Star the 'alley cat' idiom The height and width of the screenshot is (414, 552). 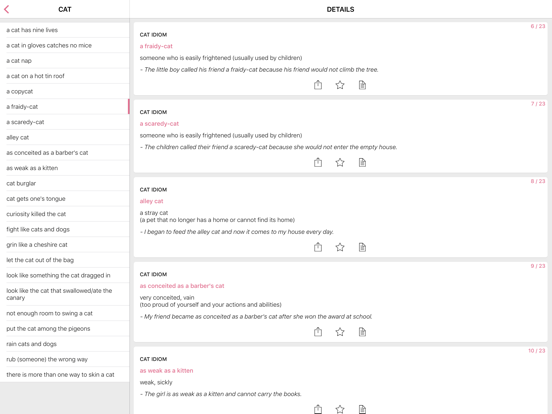tap(340, 247)
